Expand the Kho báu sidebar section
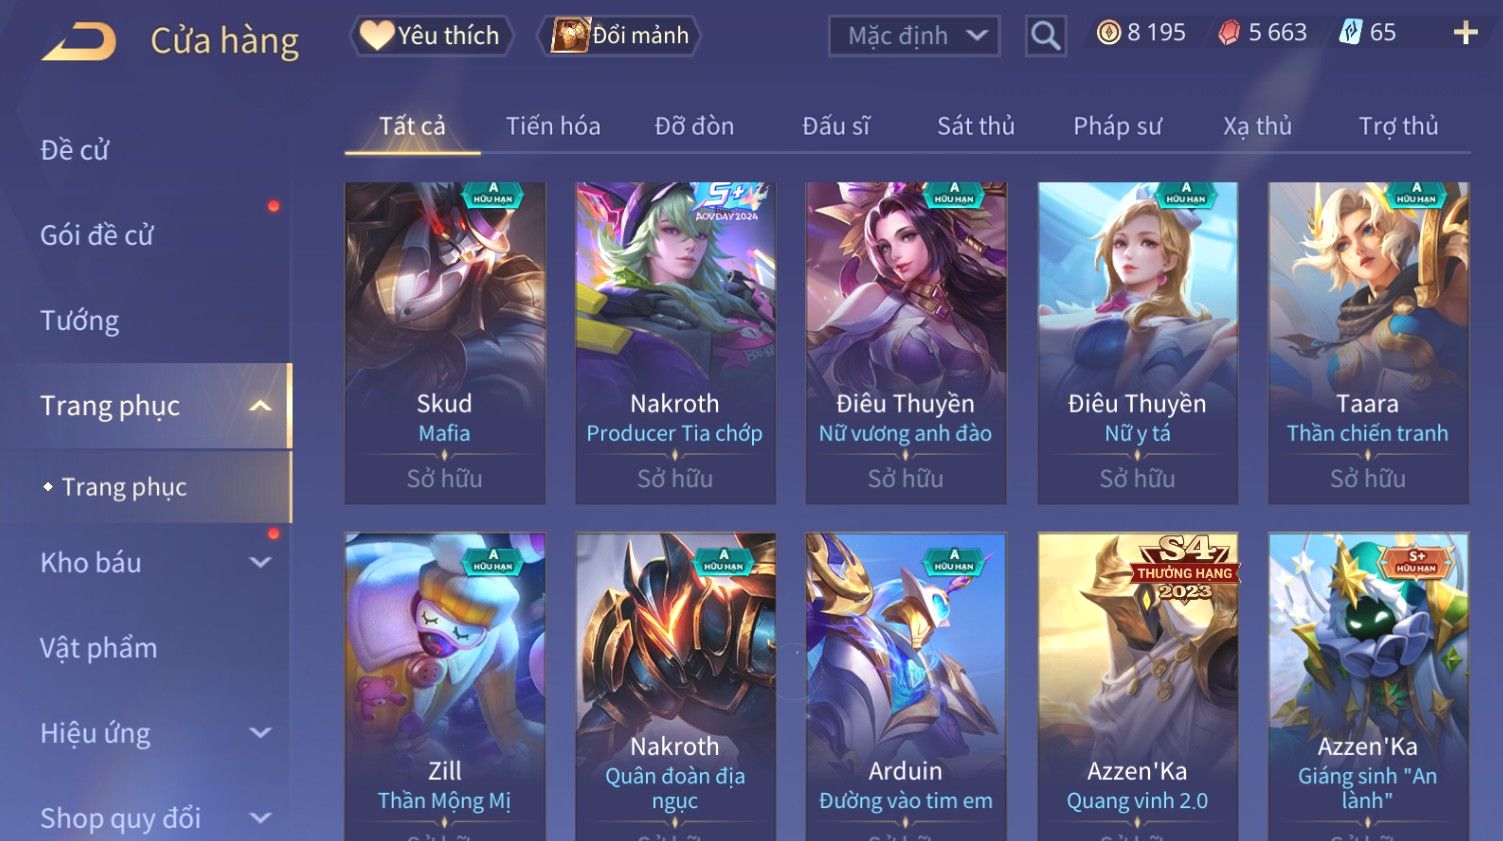Viewport: 1503px width, 841px height. coord(260,563)
